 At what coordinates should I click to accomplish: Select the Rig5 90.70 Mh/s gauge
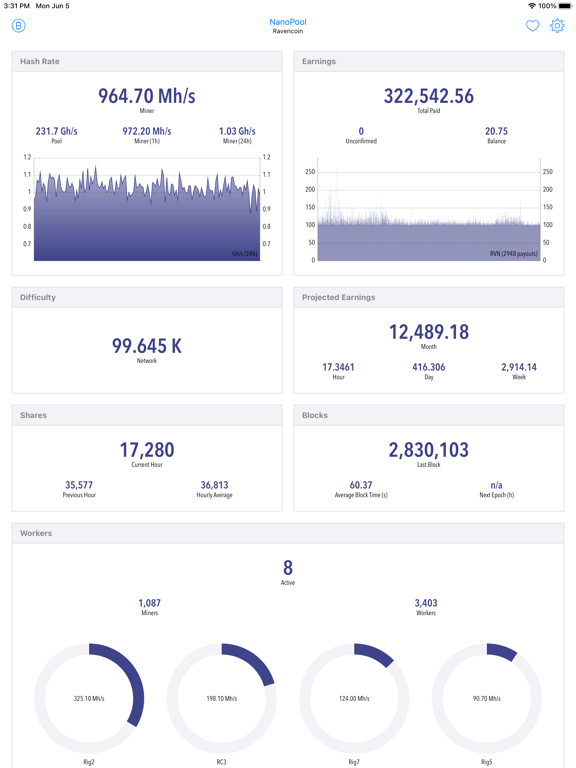(x=487, y=698)
